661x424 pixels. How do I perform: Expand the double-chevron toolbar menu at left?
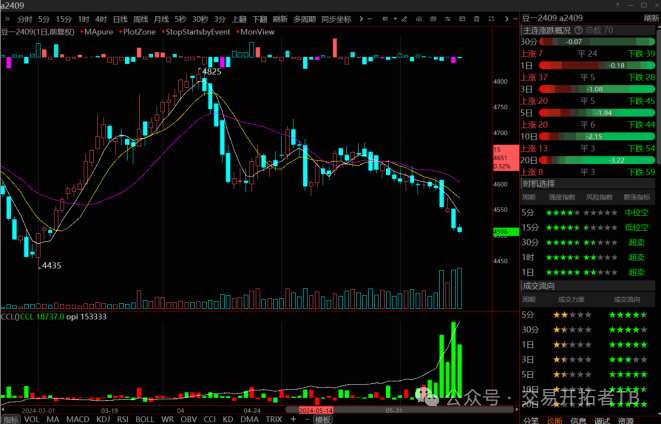pyautogui.click(x=7, y=19)
